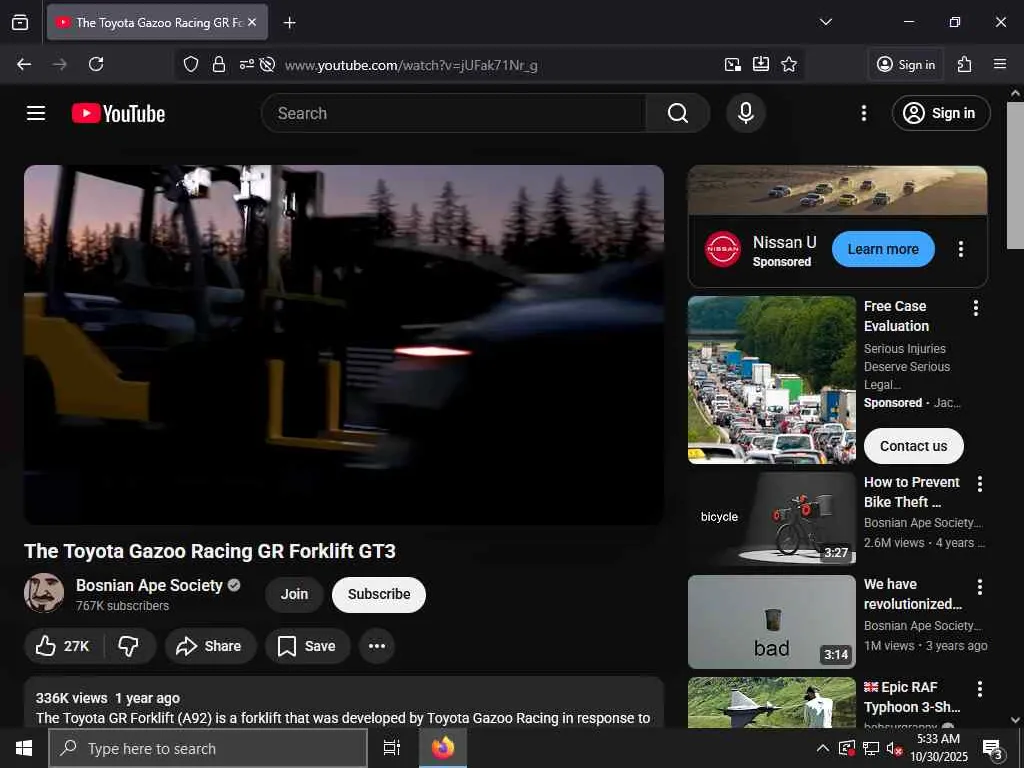1024x768 pixels.
Task: Open the YouTube hamburger guide menu
Action: [36, 113]
